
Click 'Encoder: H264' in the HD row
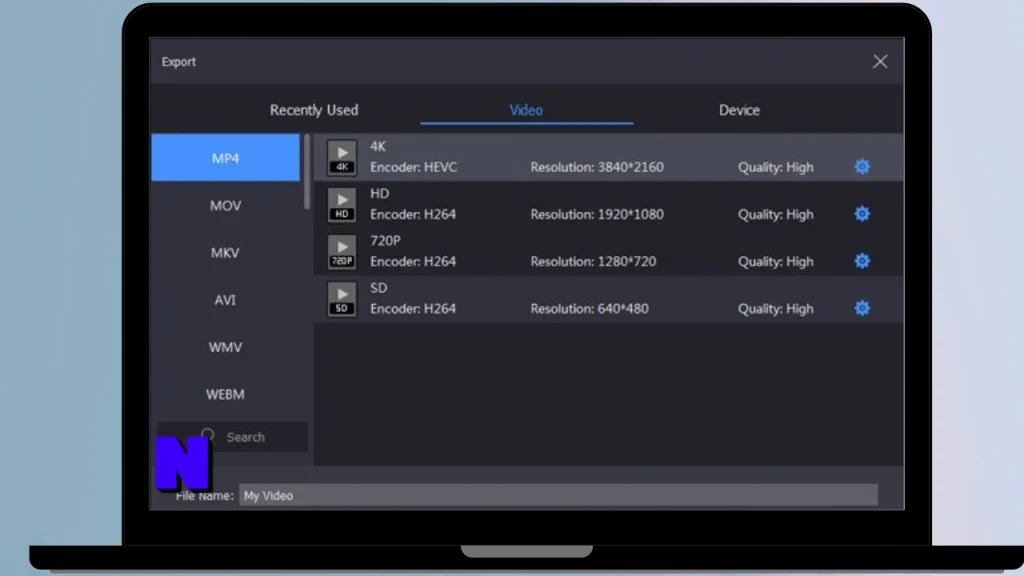(x=413, y=214)
